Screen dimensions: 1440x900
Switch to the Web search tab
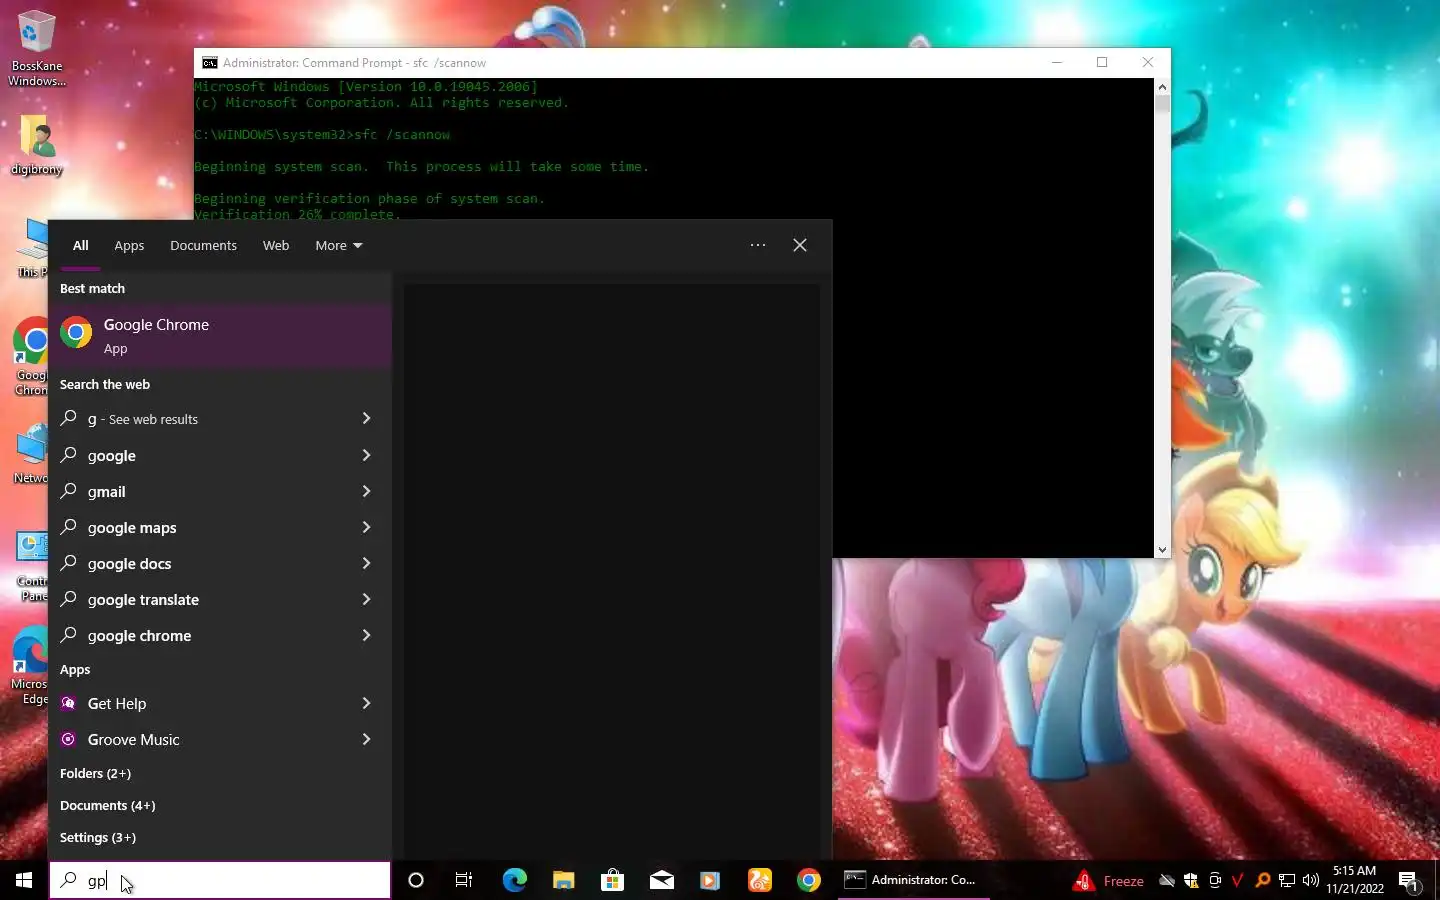point(276,245)
